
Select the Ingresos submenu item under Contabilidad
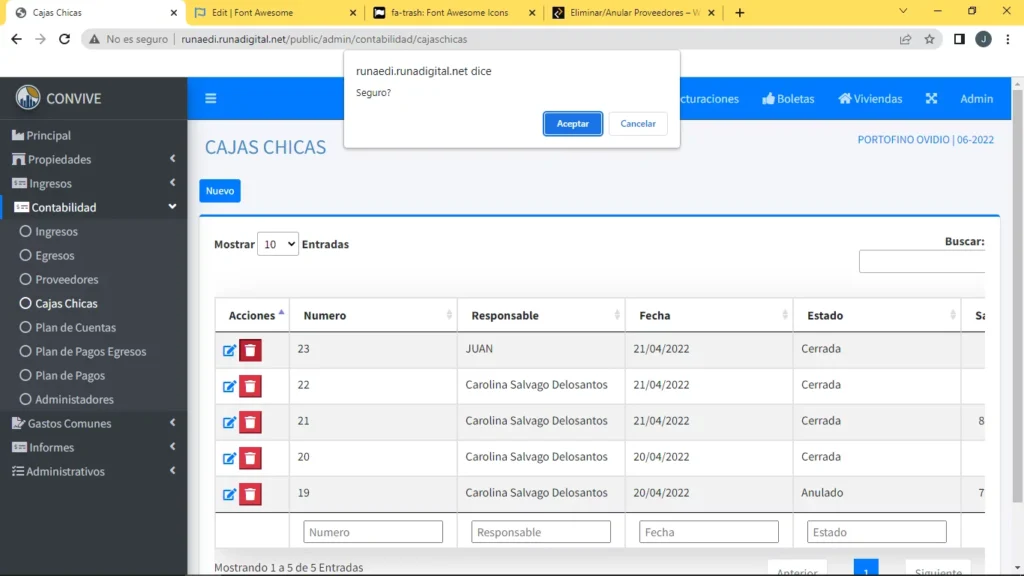point(56,232)
